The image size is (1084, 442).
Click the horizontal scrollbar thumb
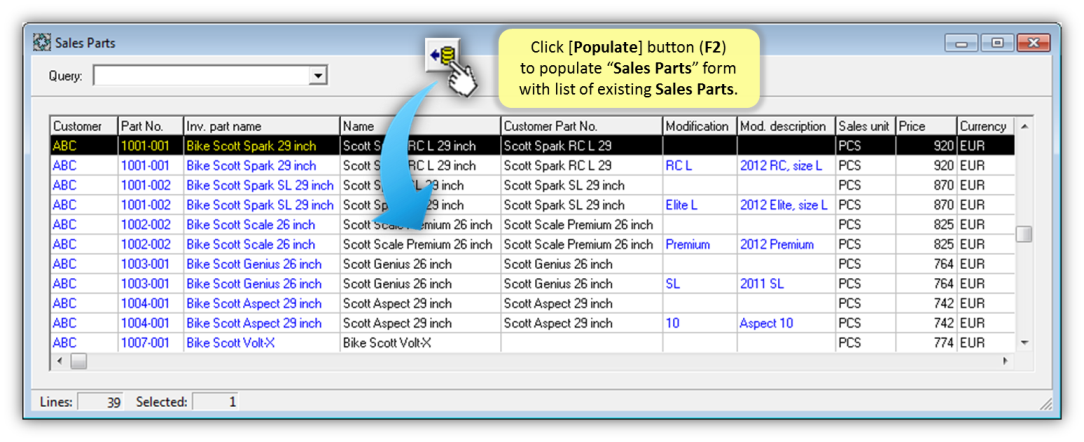pyautogui.click(x=78, y=361)
